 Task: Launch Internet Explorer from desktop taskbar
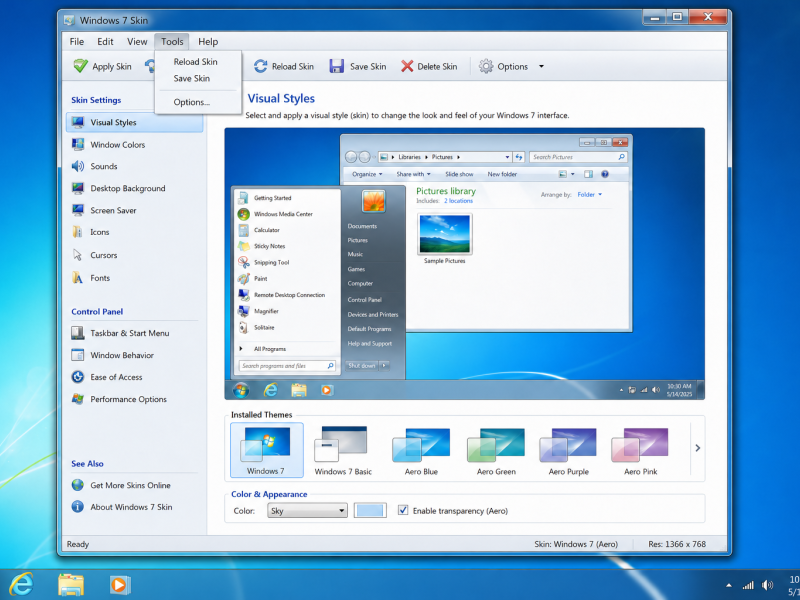coord(20,584)
